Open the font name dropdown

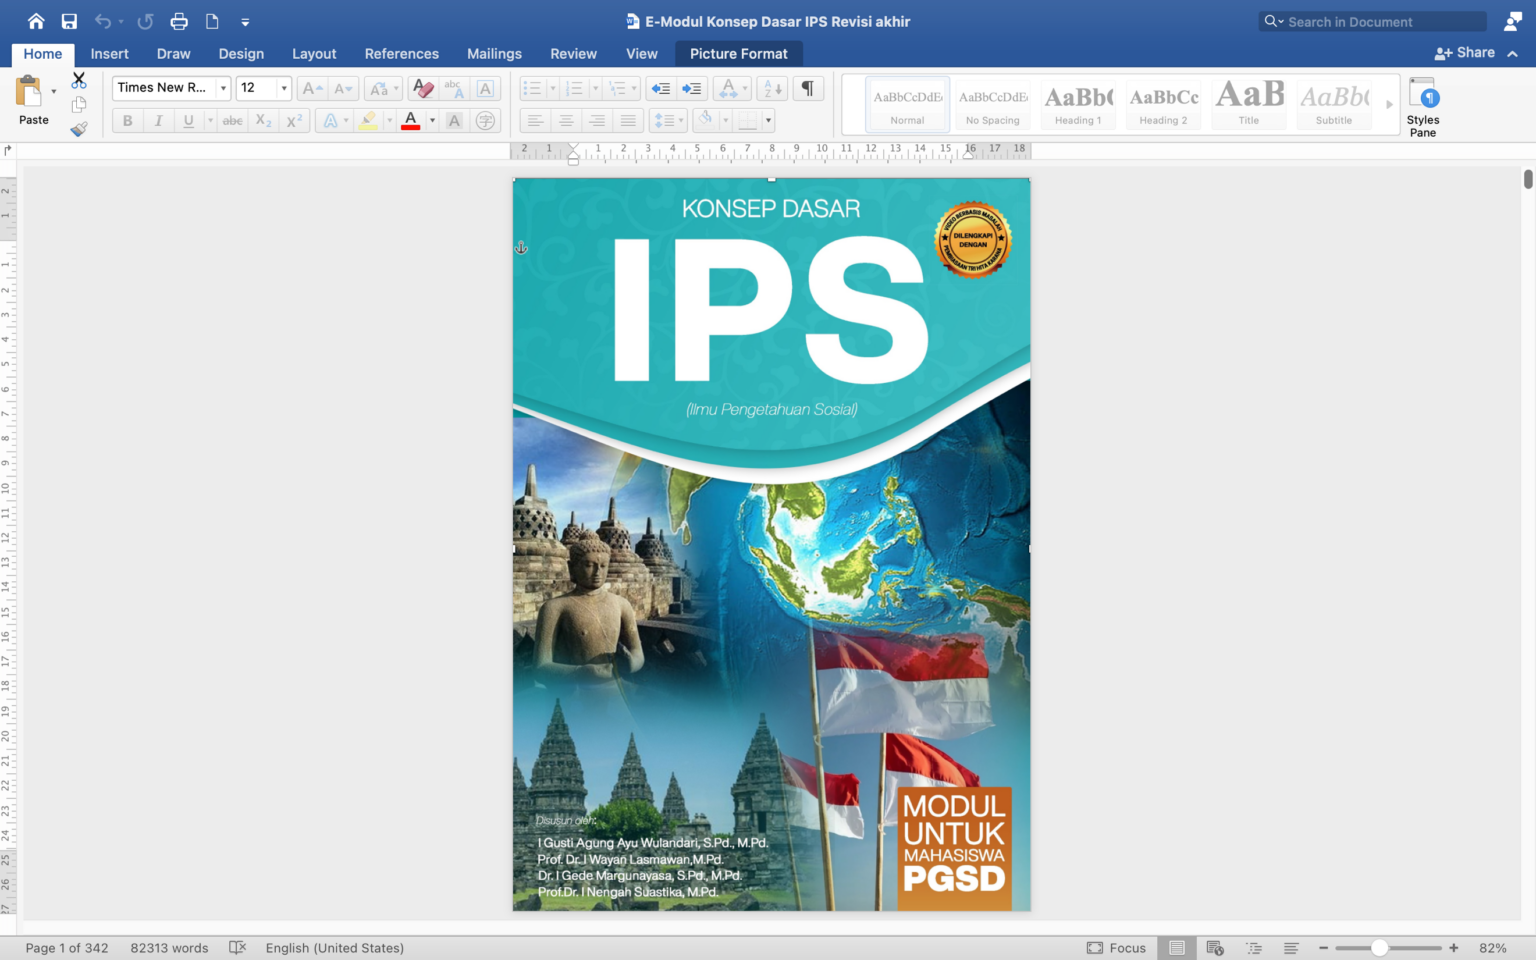pyautogui.click(x=222, y=88)
